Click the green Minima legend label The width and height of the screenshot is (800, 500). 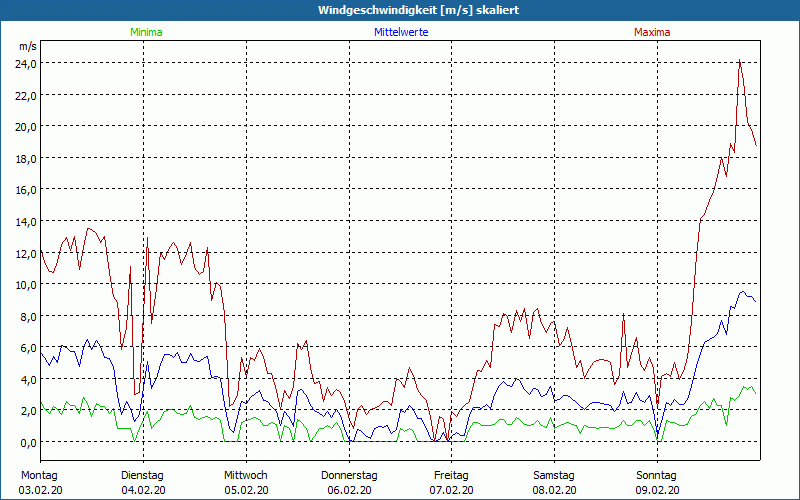click(146, 32)
